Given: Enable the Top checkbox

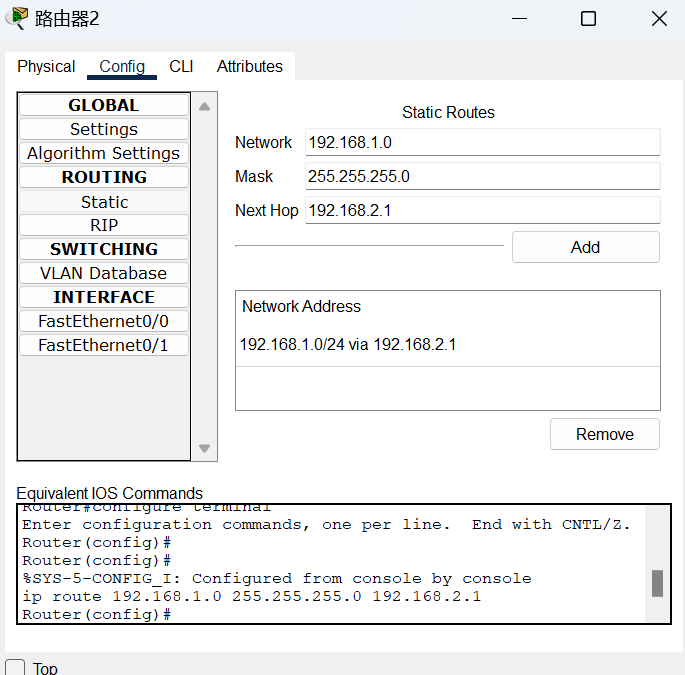Looking at the screenshot, I should tap(16, 667).
